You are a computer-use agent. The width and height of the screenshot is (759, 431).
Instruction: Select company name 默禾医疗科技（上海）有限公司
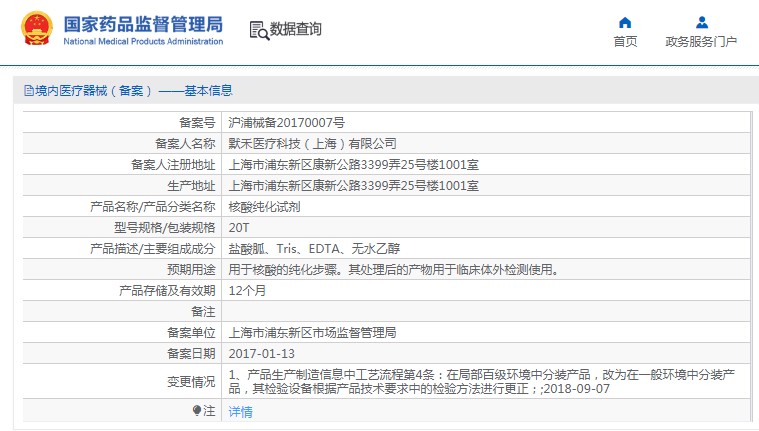(312, 143)
